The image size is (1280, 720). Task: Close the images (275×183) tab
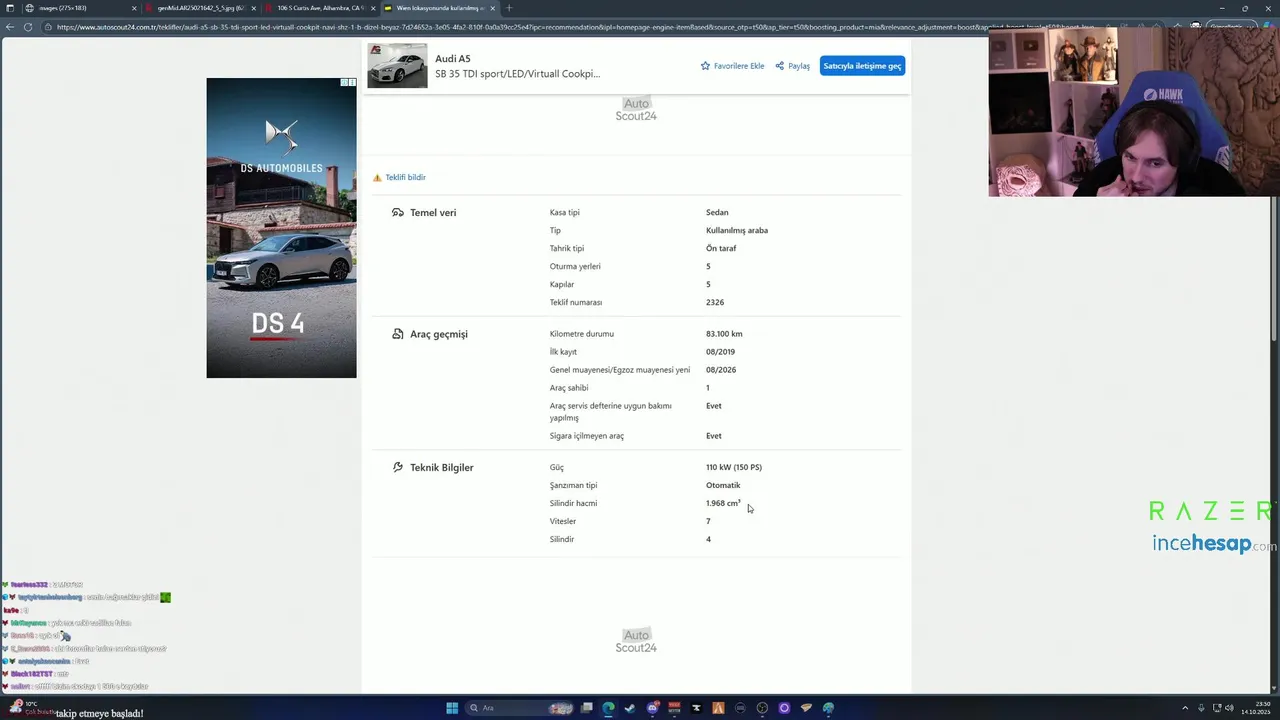[134, 8]
